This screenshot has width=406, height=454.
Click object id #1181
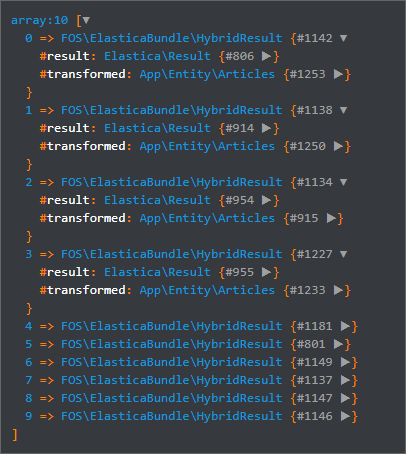pyautogui.click(x=315, y=326)
